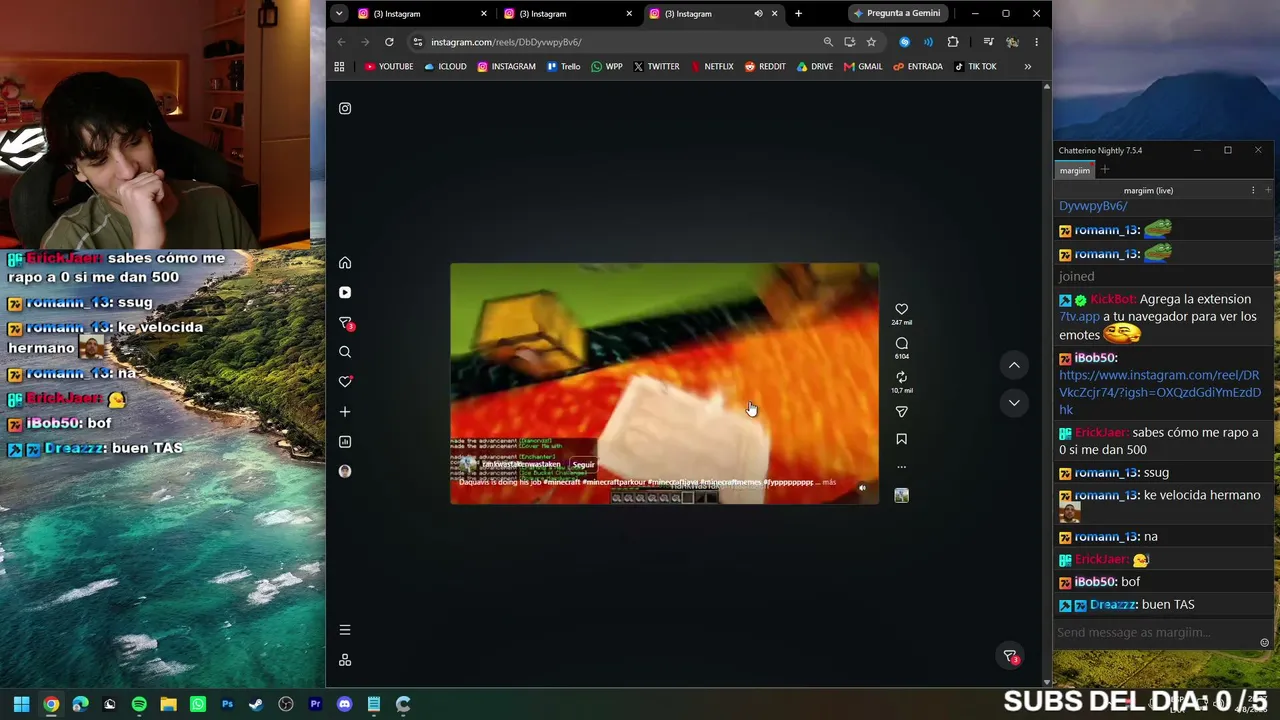The width and height of the screenshot is (1280, 720).
Task: Open Chrome media controls icon
Action: click(x=988, y=42)
